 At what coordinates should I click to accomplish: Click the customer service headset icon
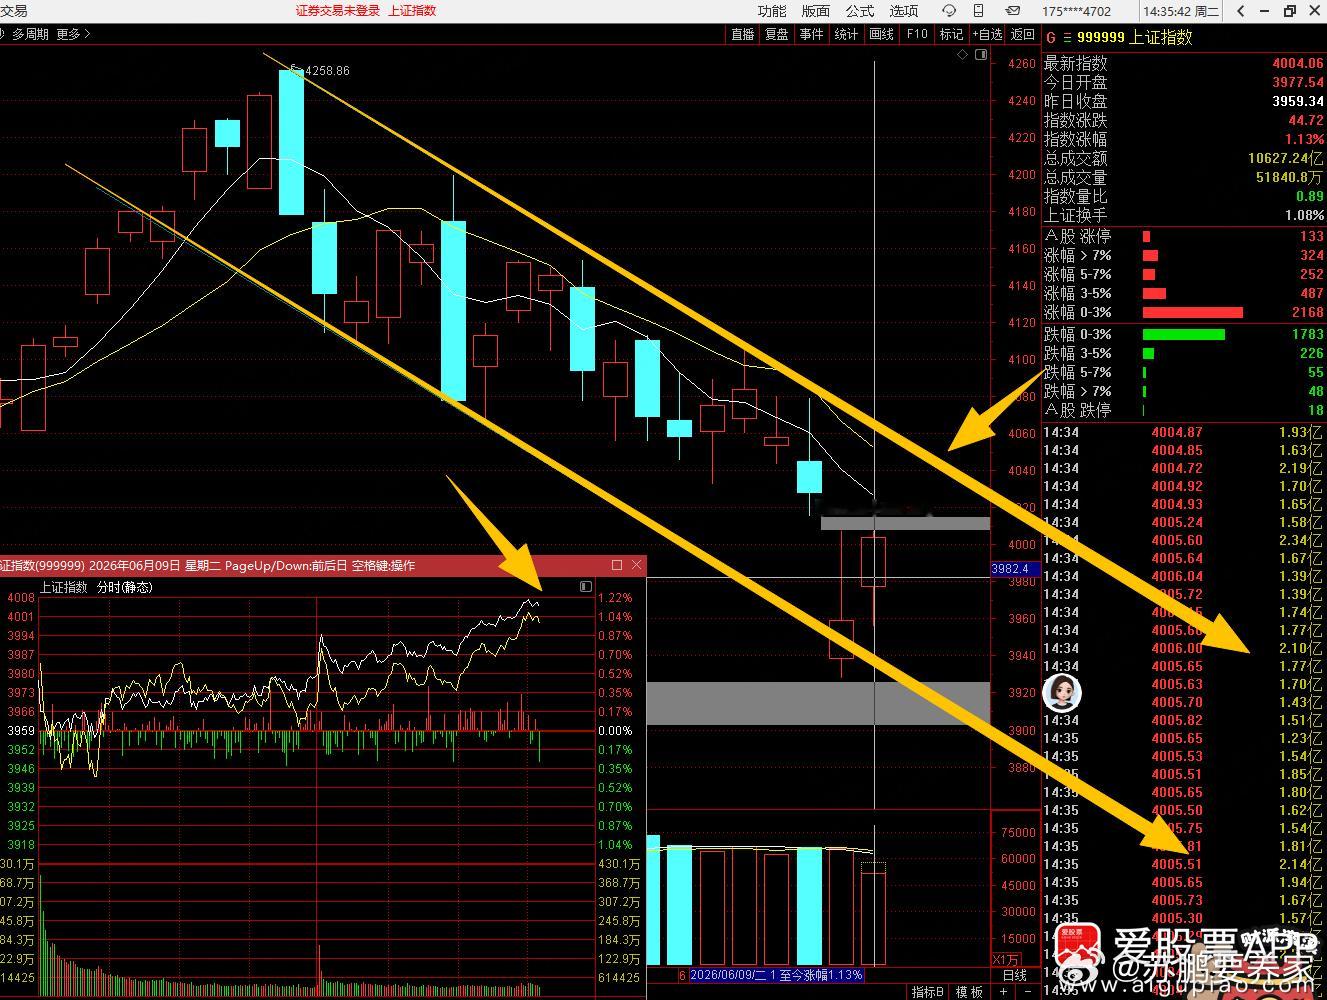click(948, 11)
